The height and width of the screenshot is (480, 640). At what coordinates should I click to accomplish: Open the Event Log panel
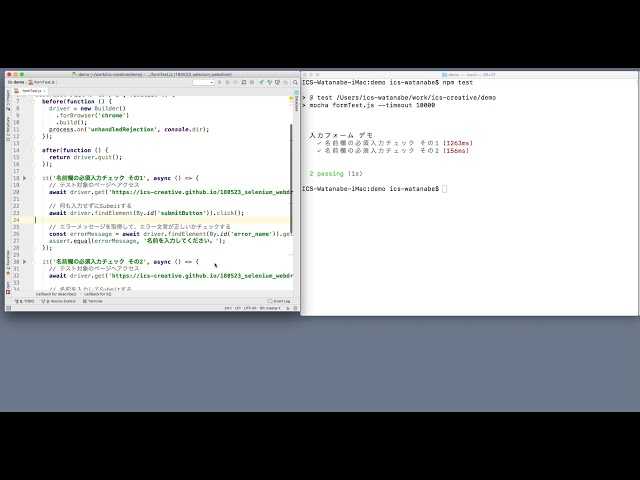pos(280,301)
